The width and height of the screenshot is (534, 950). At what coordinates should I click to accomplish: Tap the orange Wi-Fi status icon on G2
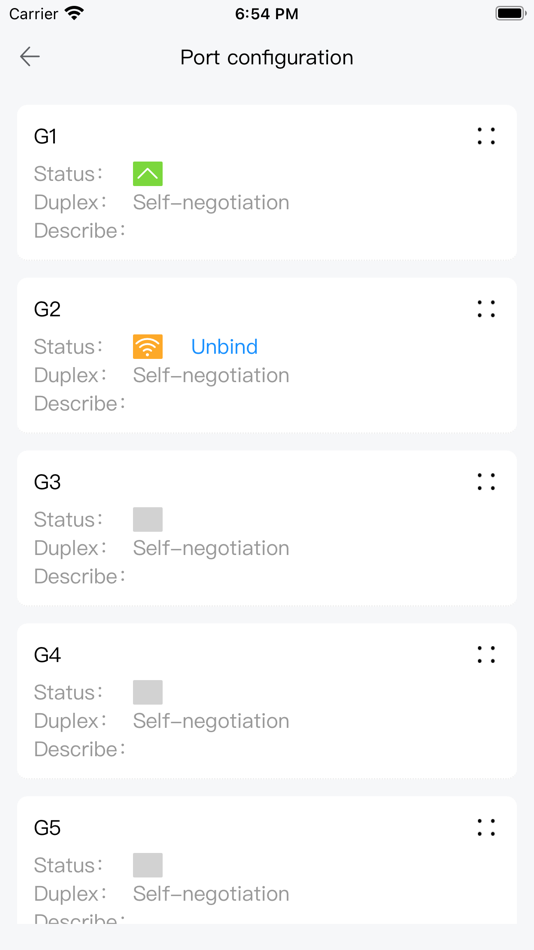(x=148, y=347)
